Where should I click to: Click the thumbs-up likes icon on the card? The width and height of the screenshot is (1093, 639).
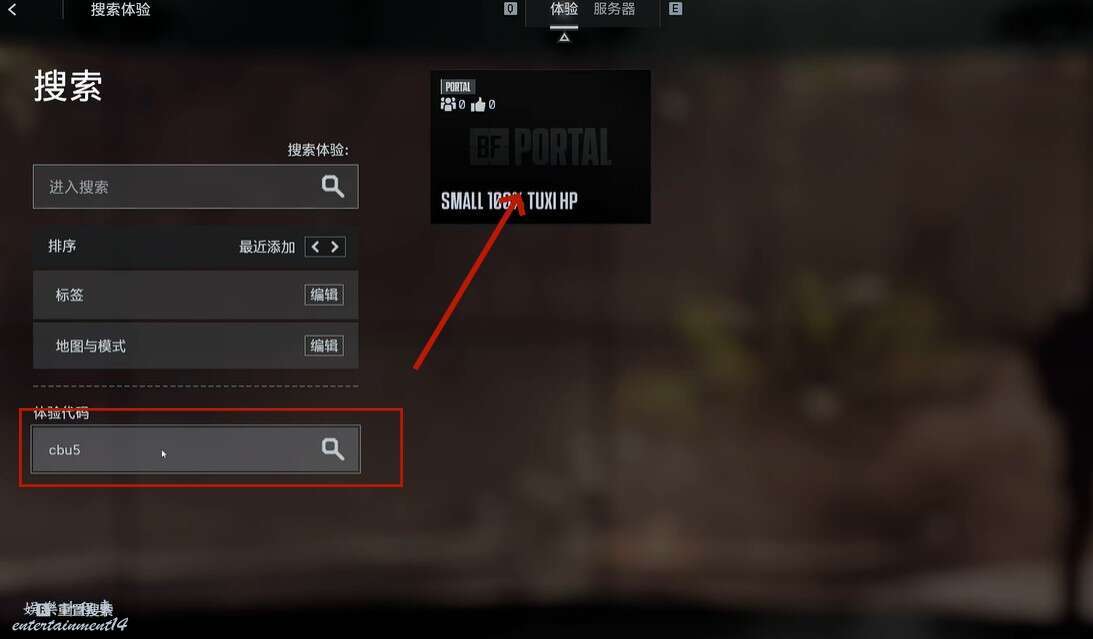[478, 105]
